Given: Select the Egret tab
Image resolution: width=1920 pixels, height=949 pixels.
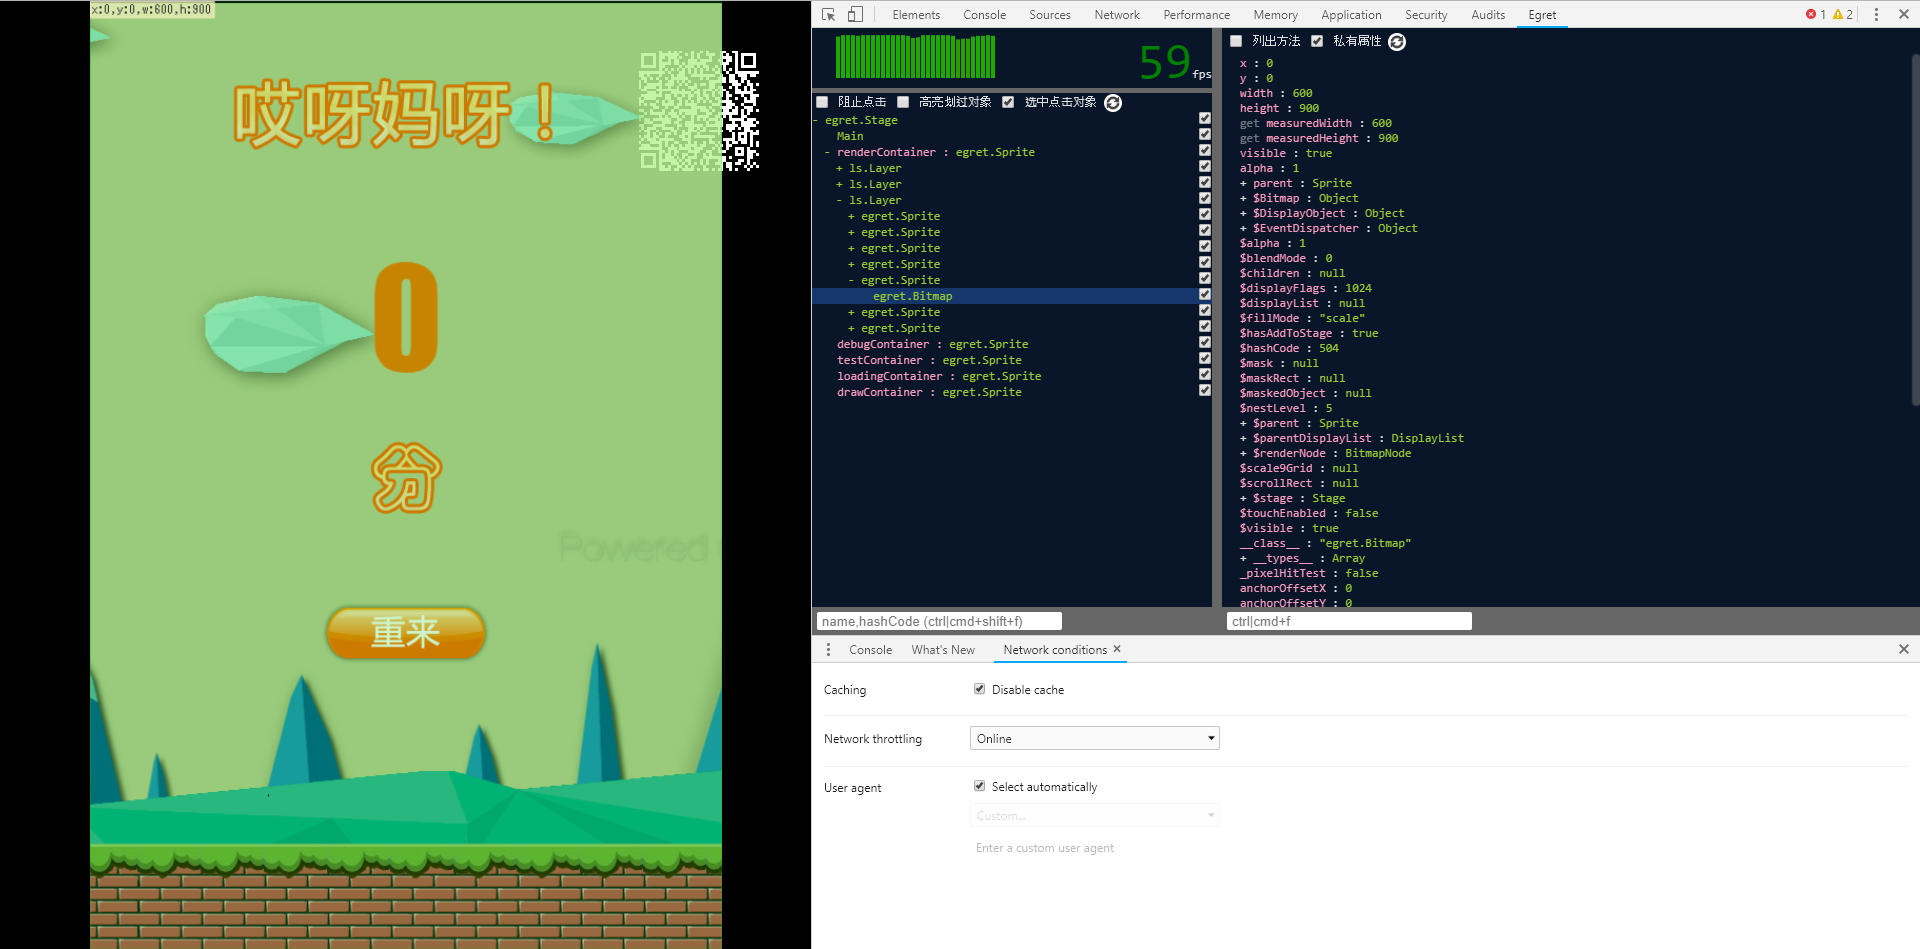Looking at the screenshot, I should 1542,15.
